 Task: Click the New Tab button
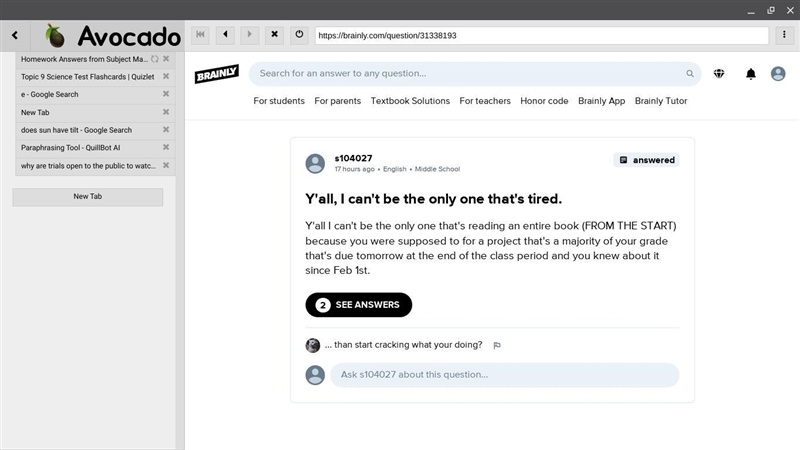pos(88,196)
